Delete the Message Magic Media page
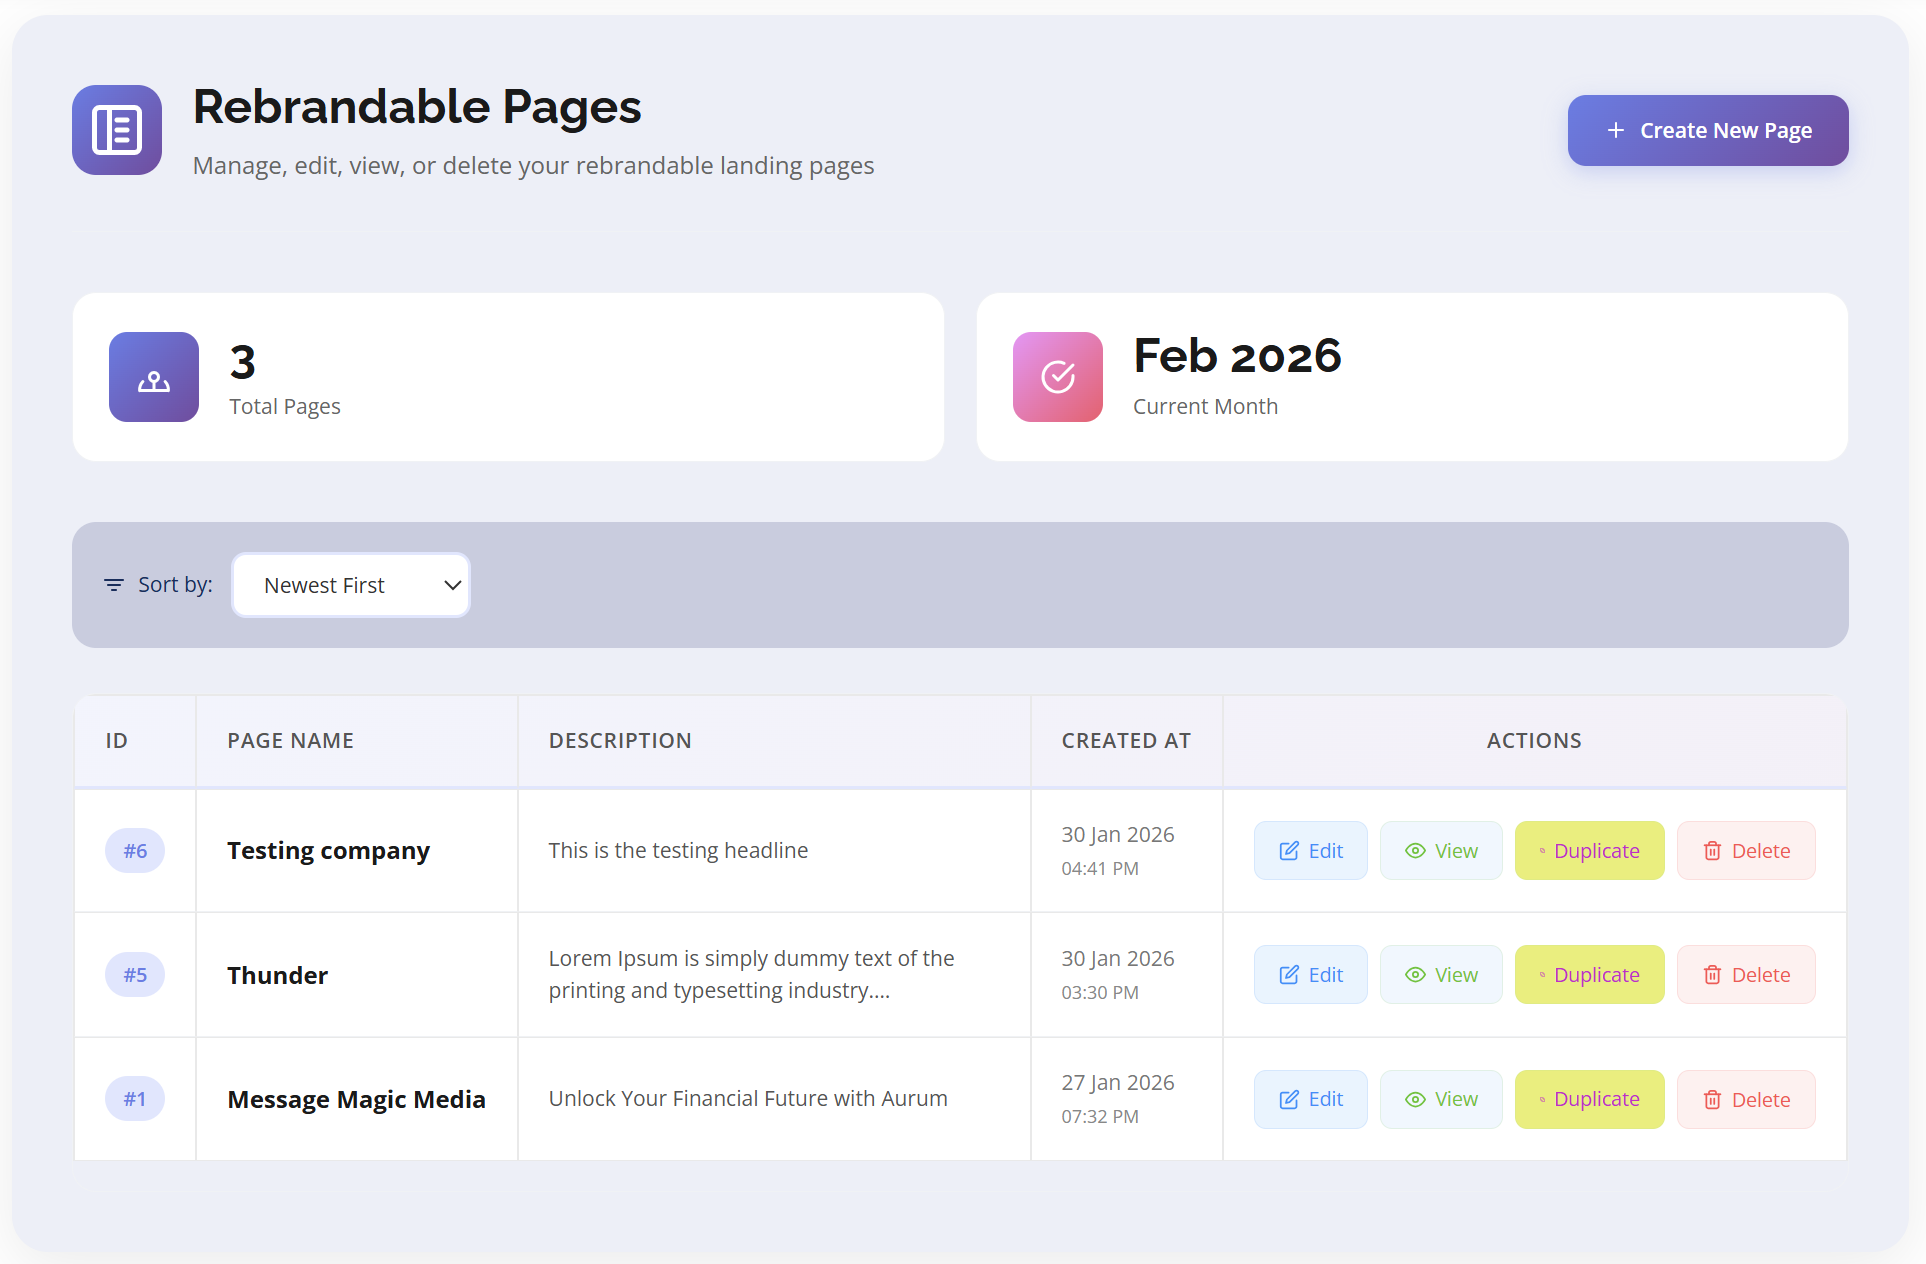Viewport: 1926px width, 1264px height. 1746,1100
